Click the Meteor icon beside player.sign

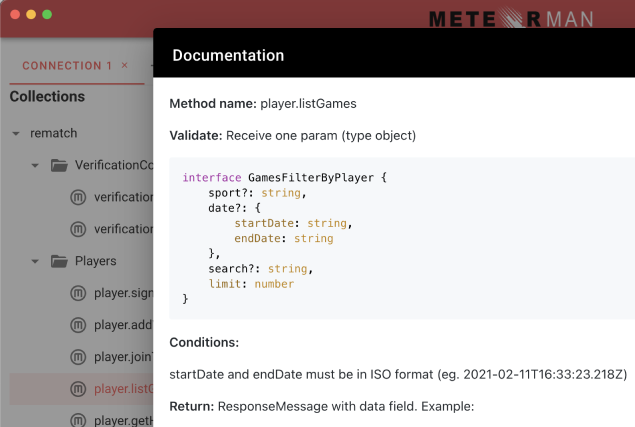click(x=78, y=293)
